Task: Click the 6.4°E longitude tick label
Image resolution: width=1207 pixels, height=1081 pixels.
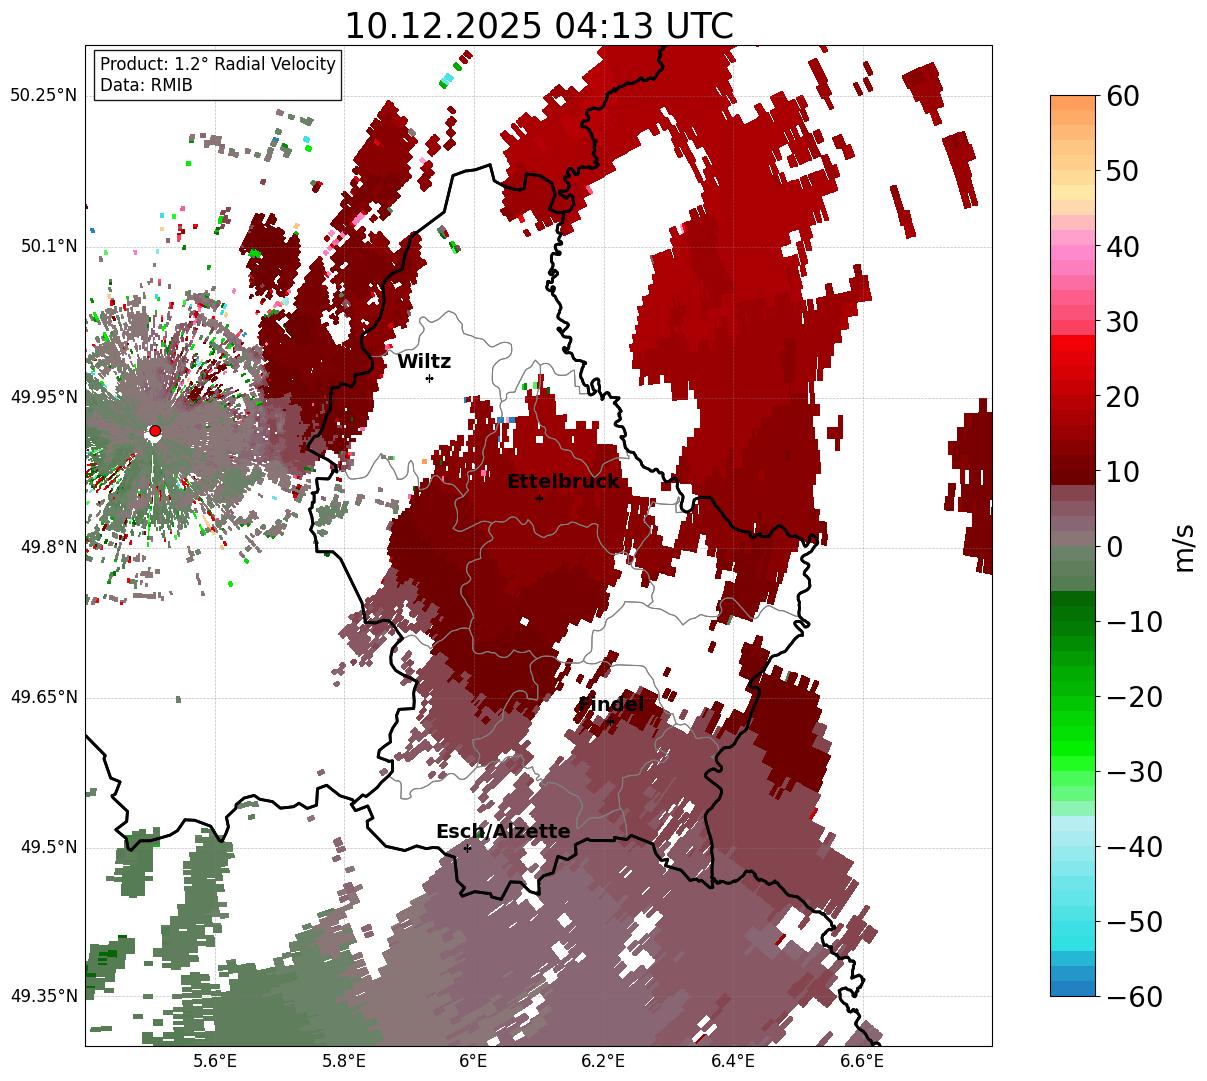Action: (x=733, y=1061)
